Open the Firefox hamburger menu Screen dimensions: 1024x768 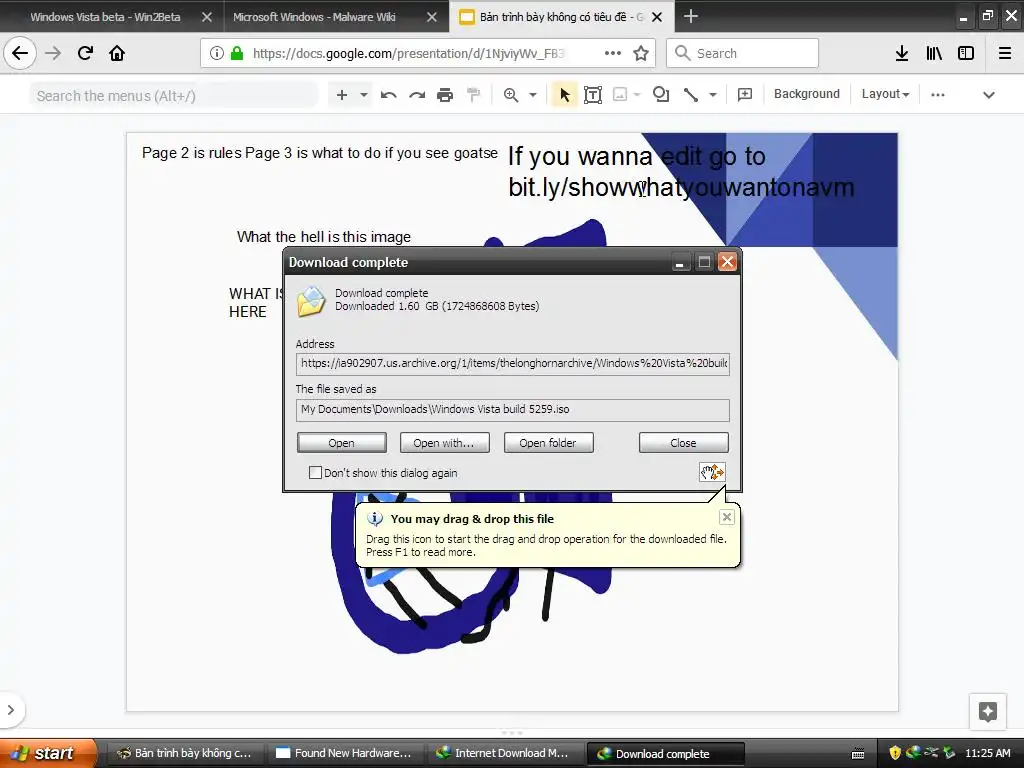point(1005,53)
